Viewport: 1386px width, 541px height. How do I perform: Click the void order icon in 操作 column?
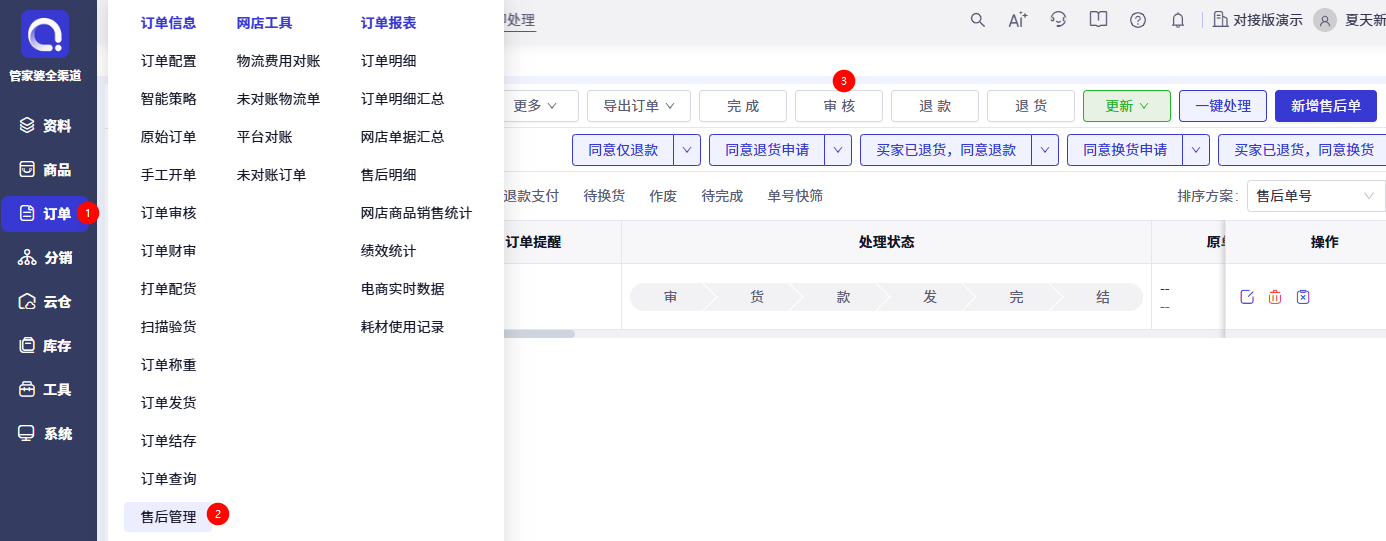[x=1303, y=297]
